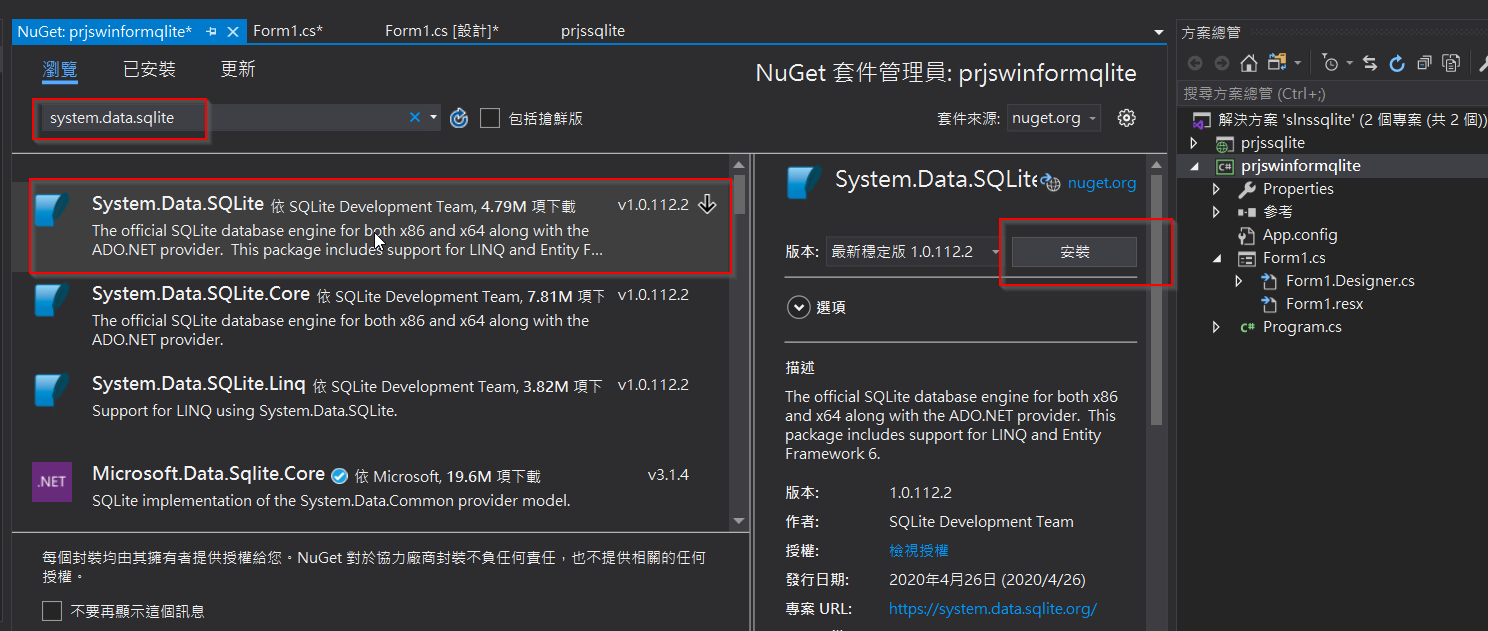Clear the NuGet search text with the X
1488x631 pixels.
pyautogui.click(x=415, y=118)
